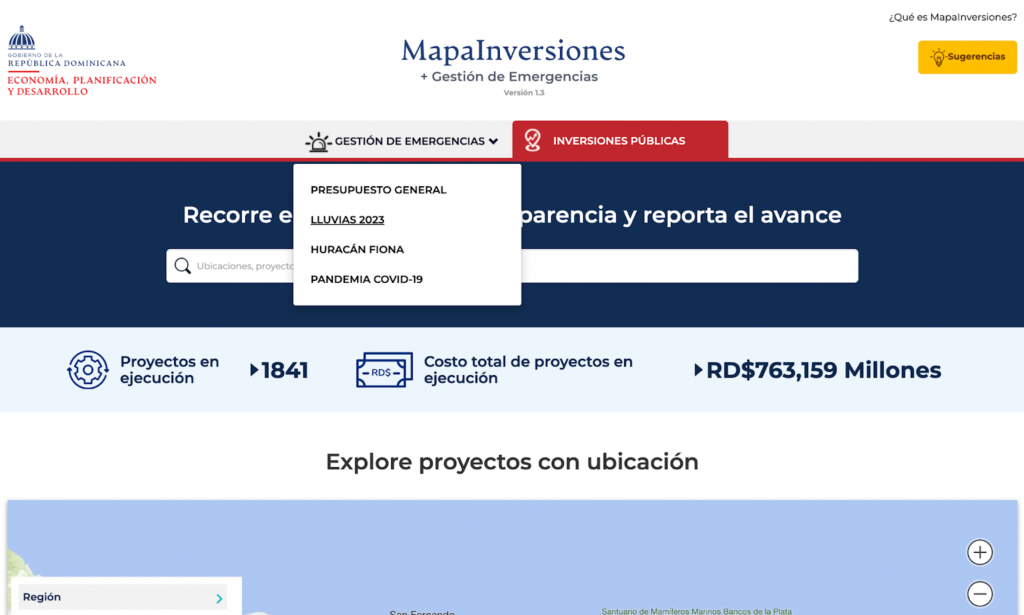The image size is (1024, 615).
Task: Open the Lluvias 2023 menu entry
Action: coord(347,220)
